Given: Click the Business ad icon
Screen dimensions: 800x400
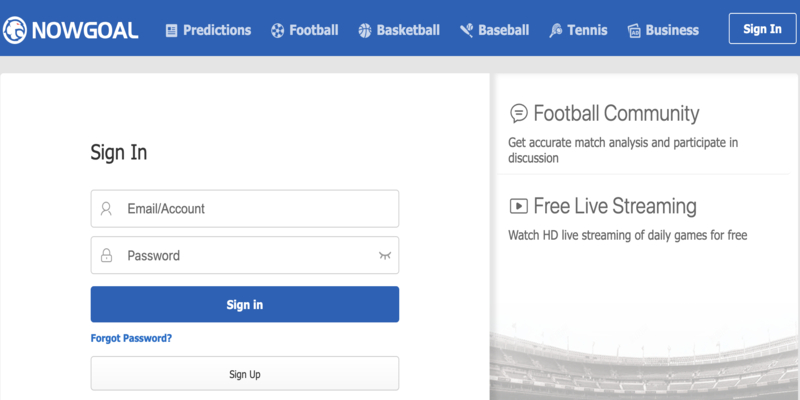Looking at the screenshot, I should [x=634, y=31].
